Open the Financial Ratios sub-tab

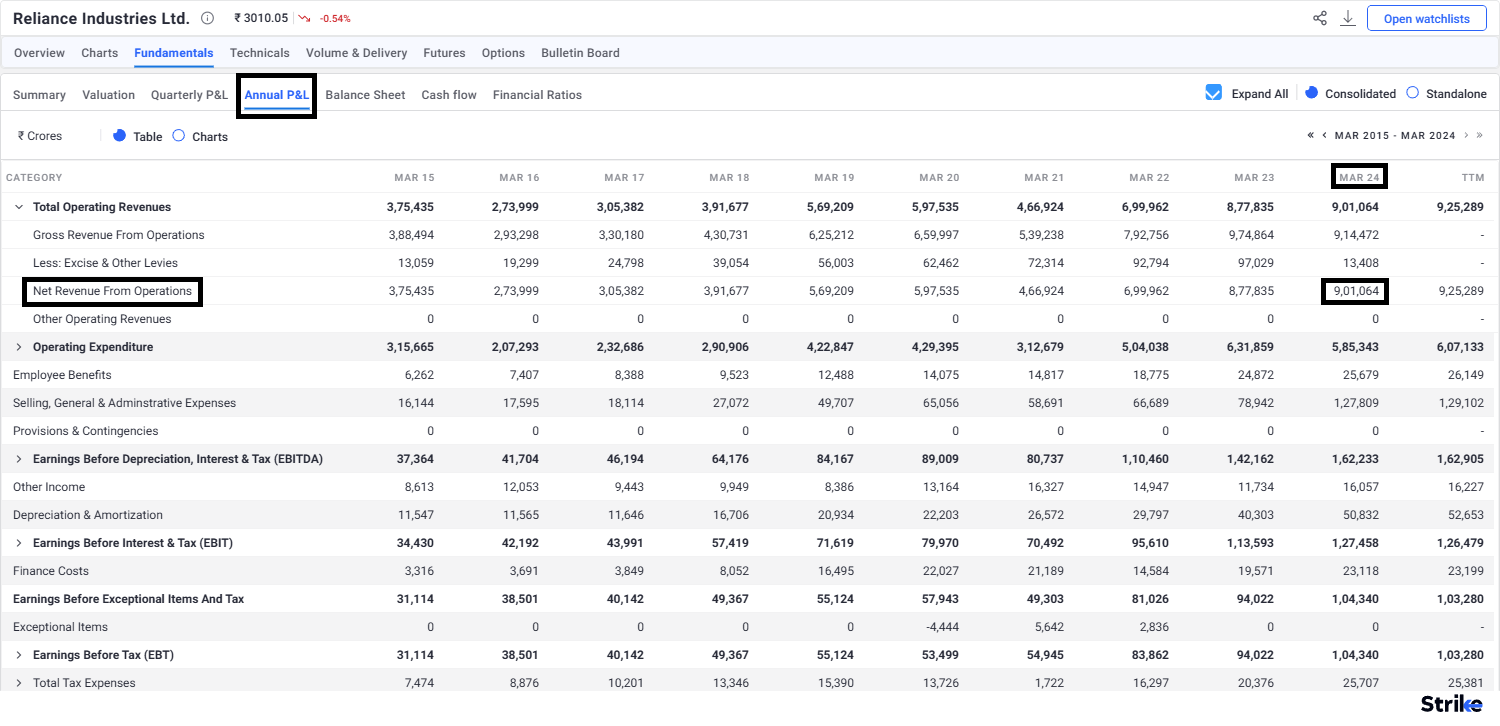tap(537, 95)
